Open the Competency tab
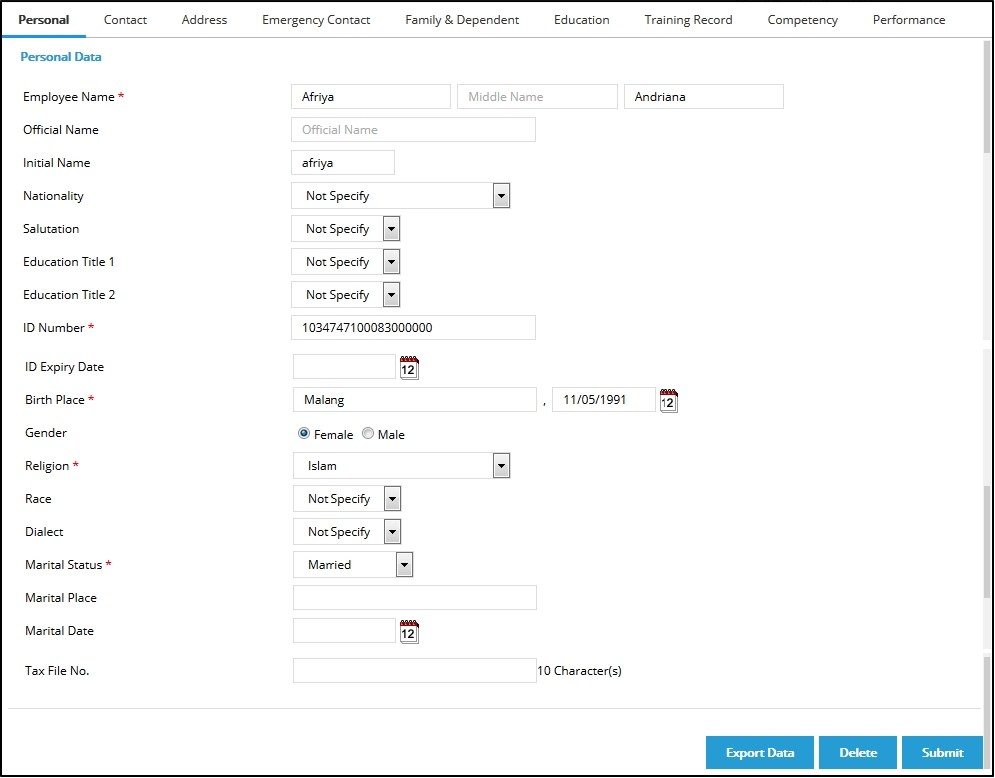 pyautogui.click(x=802, y=20)
